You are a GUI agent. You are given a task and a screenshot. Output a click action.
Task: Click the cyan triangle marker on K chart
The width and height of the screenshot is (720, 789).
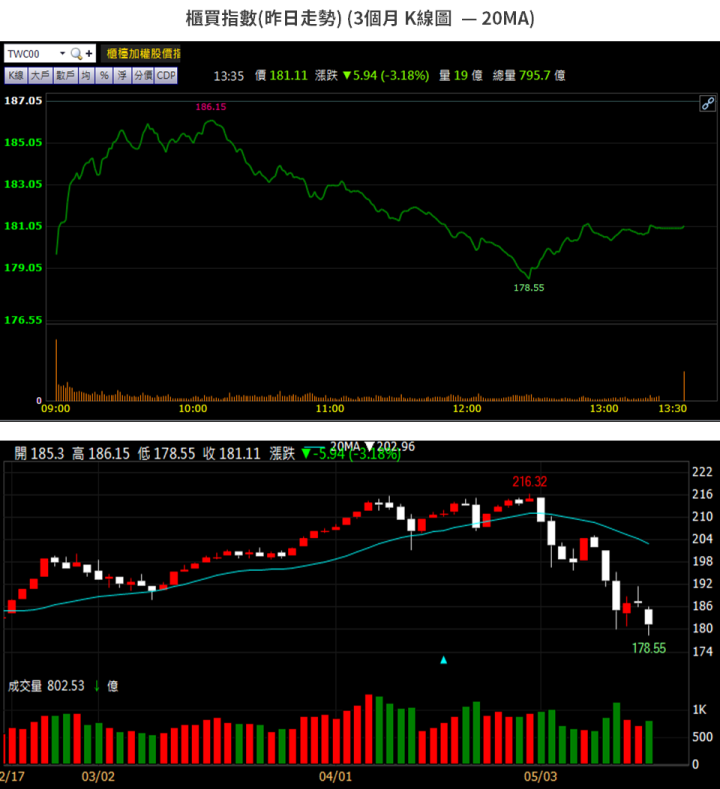(x=443, y=660)
